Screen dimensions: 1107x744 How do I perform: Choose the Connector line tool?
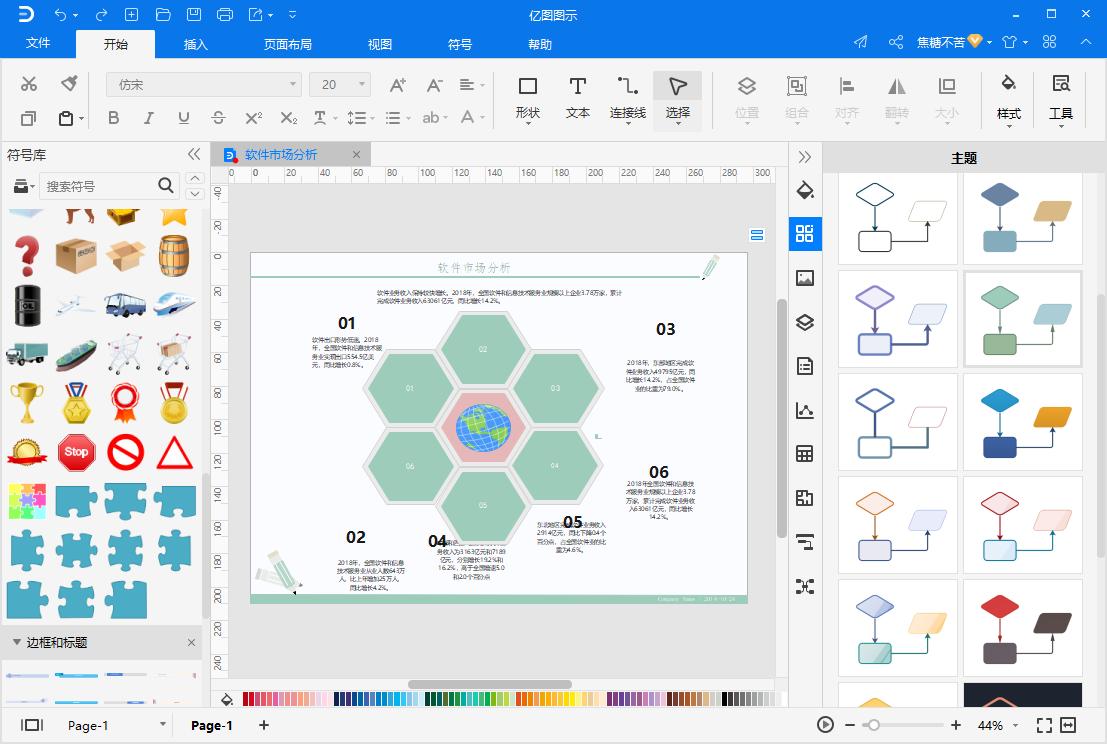(x=627, y=97)
